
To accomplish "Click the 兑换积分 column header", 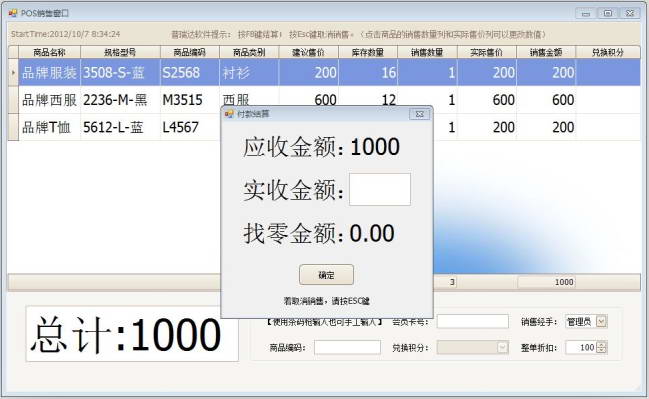I will (x=608, y=52).
